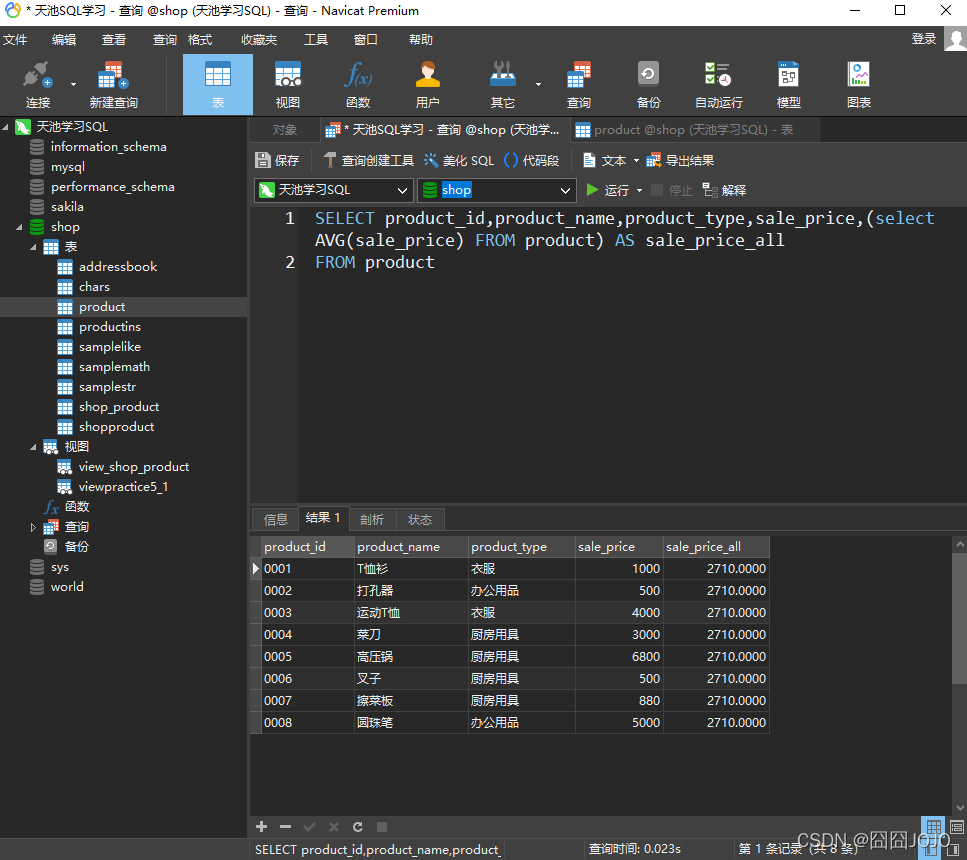The height and width of the screenshot is (860, 967).
Task: Open the 查询 query toolbar icon
Action: pos(578,85)
